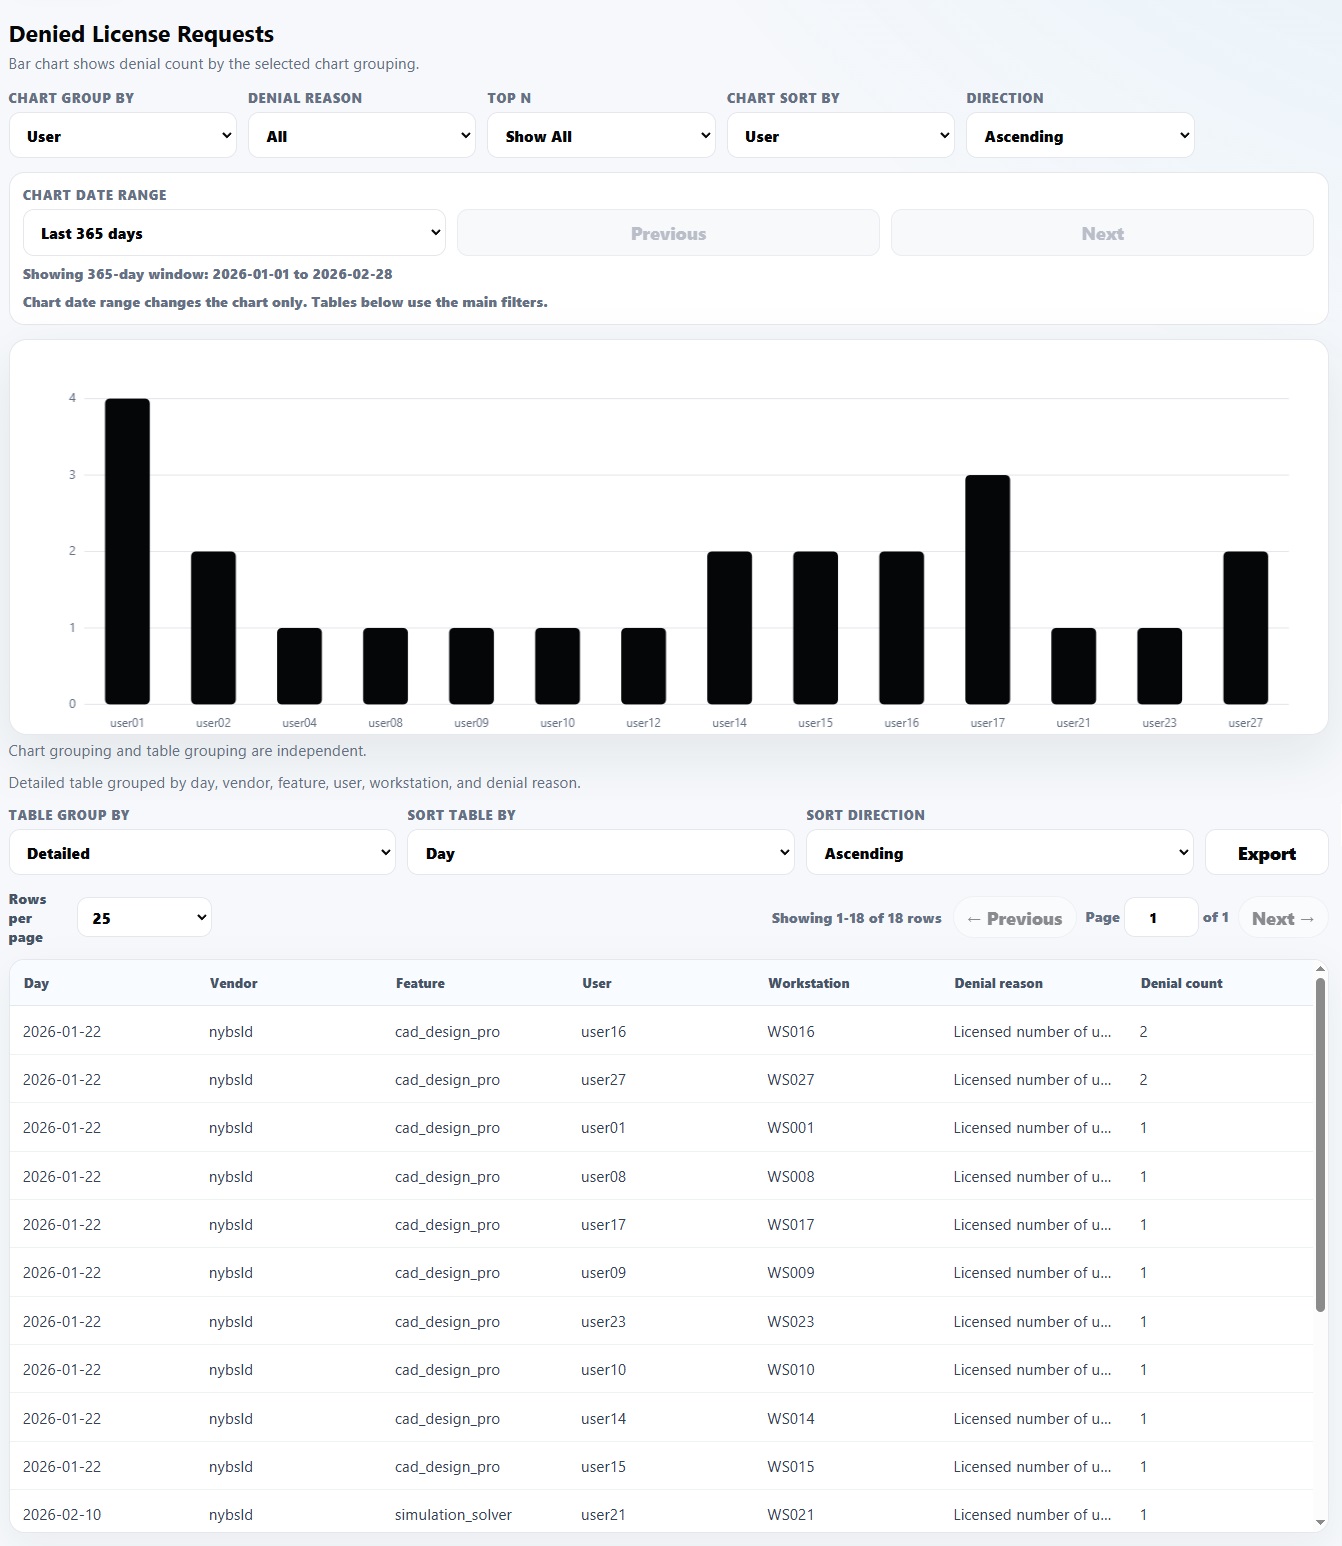Click cad_design_pro cell in user09 row

point(447,1273)
